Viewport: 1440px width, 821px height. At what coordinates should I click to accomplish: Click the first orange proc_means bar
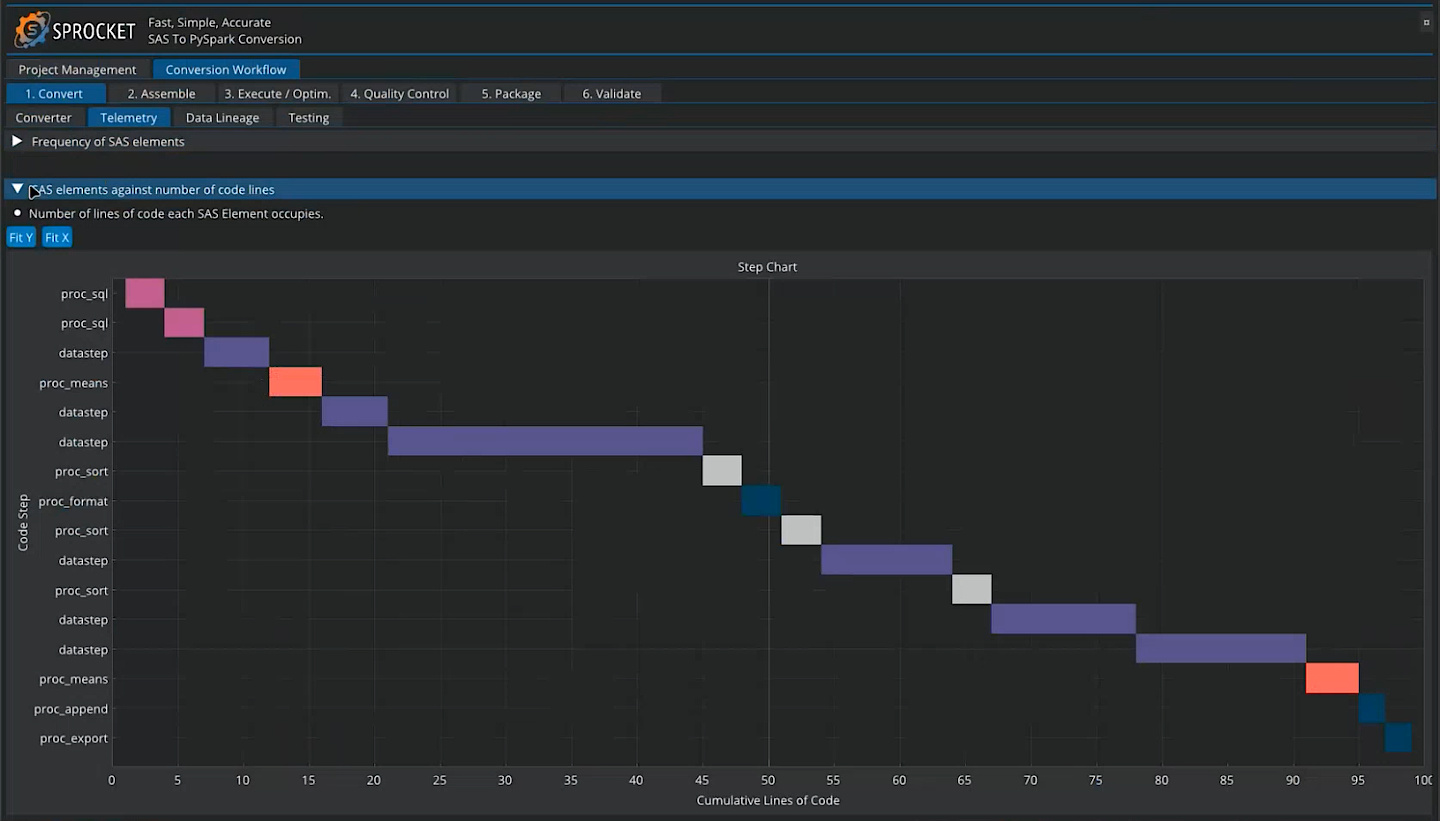(x=295, y=382)
